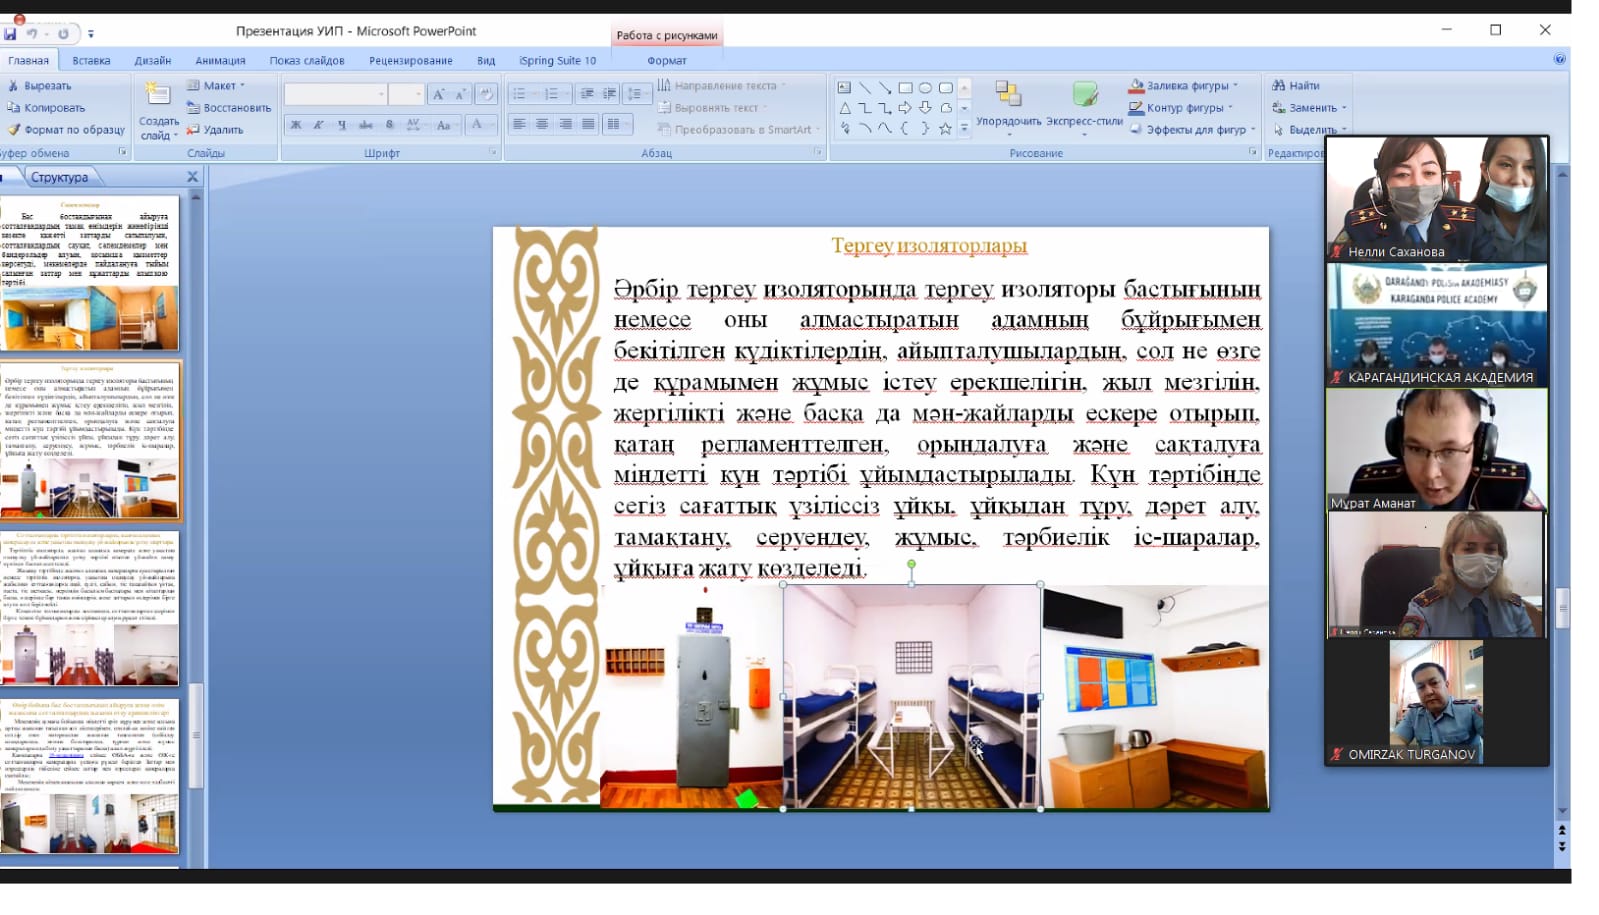The width and height of the screenshot is (1599, 915).
Task: Click the Format Painter (Формат по образцу) brush
Action: (66, 130)
